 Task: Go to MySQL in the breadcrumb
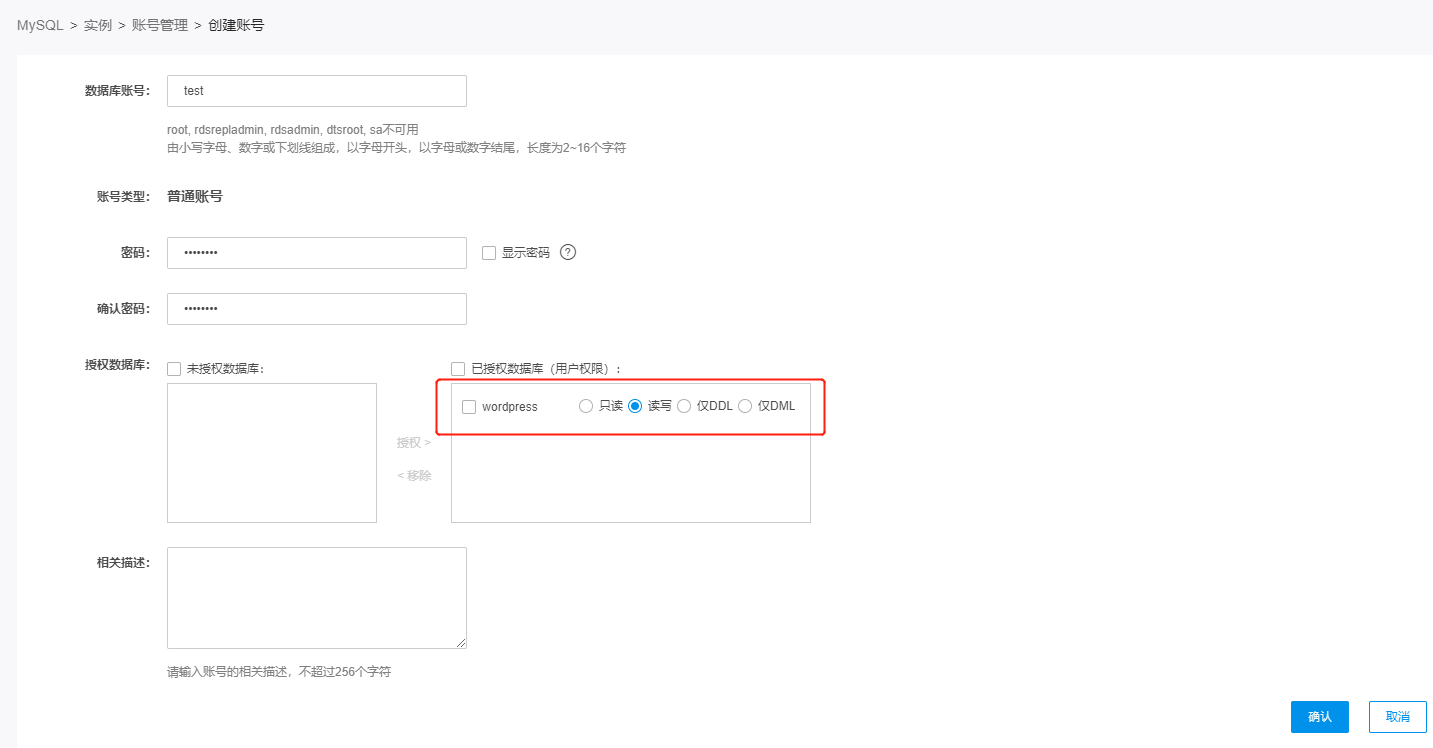[40, 25]
